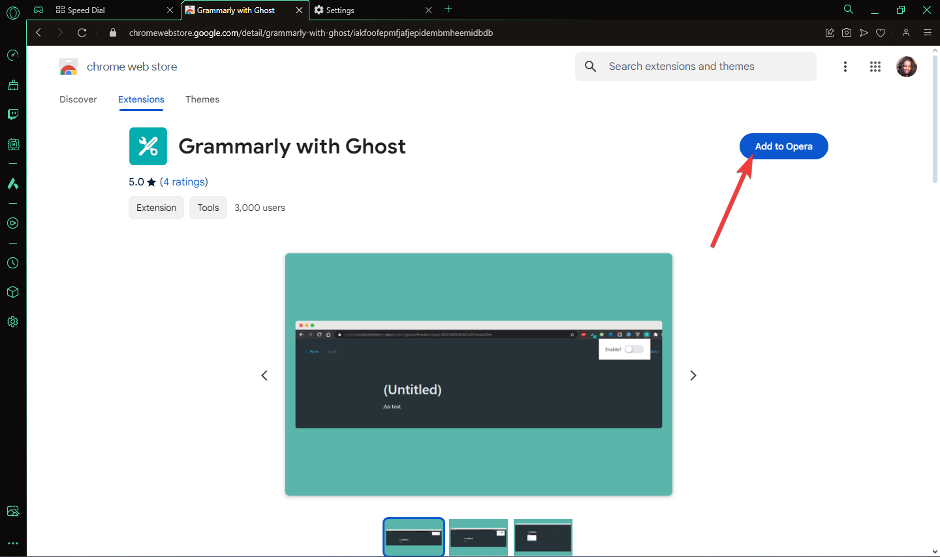
Task: Open the three-dots sidebar setup
Action: (13, 543)
